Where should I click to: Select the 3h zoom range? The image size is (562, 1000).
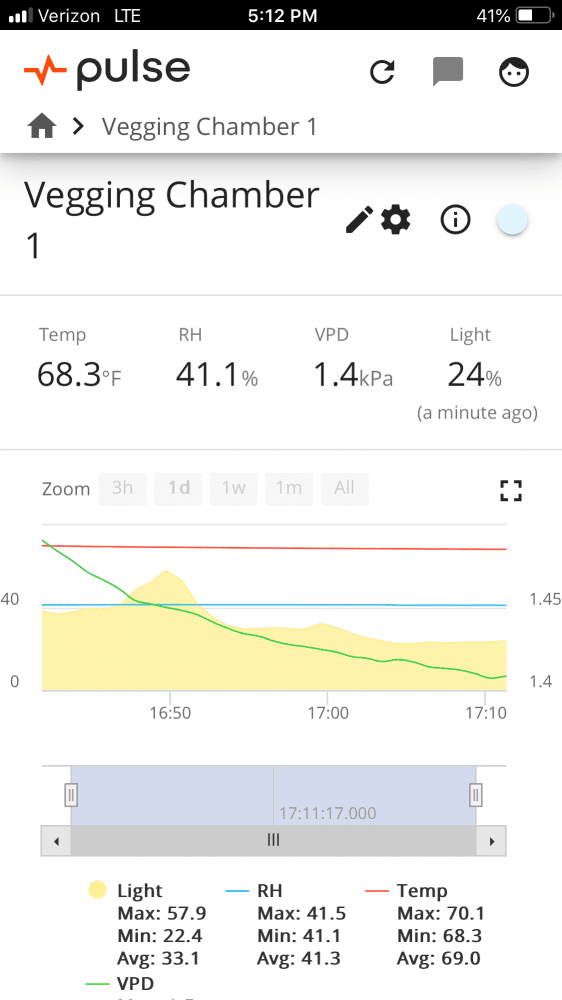122,489
